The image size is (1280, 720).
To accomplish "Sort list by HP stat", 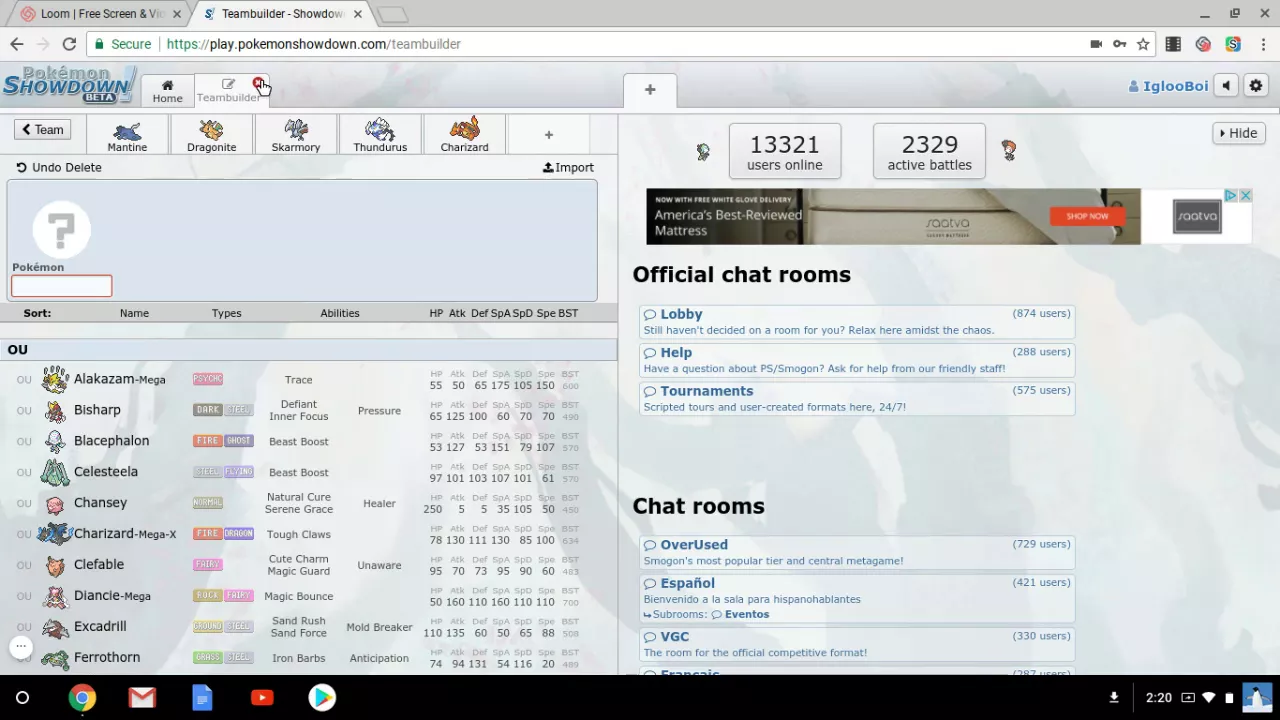I will click(436, 313).
